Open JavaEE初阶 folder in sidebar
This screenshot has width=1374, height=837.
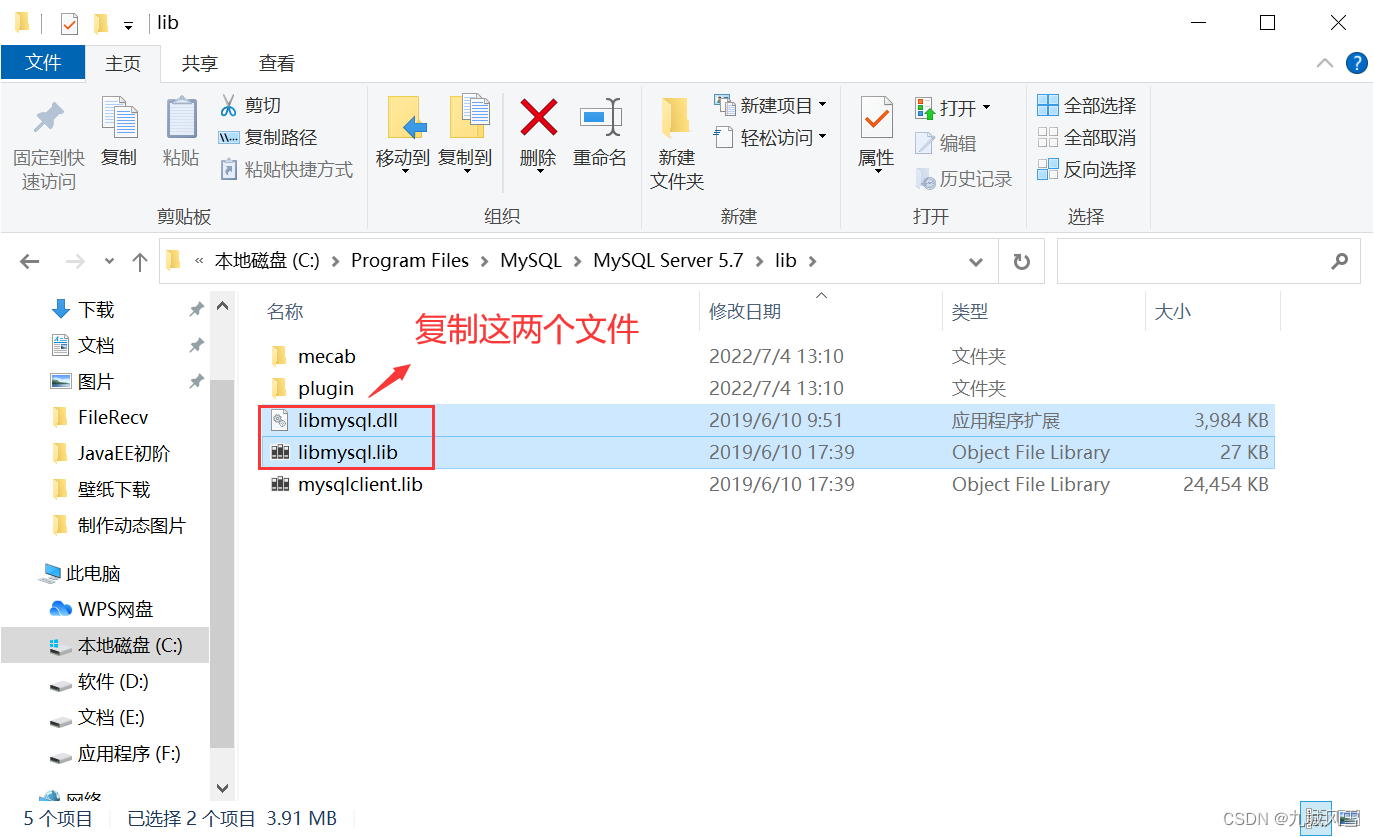tap(124, 453)
